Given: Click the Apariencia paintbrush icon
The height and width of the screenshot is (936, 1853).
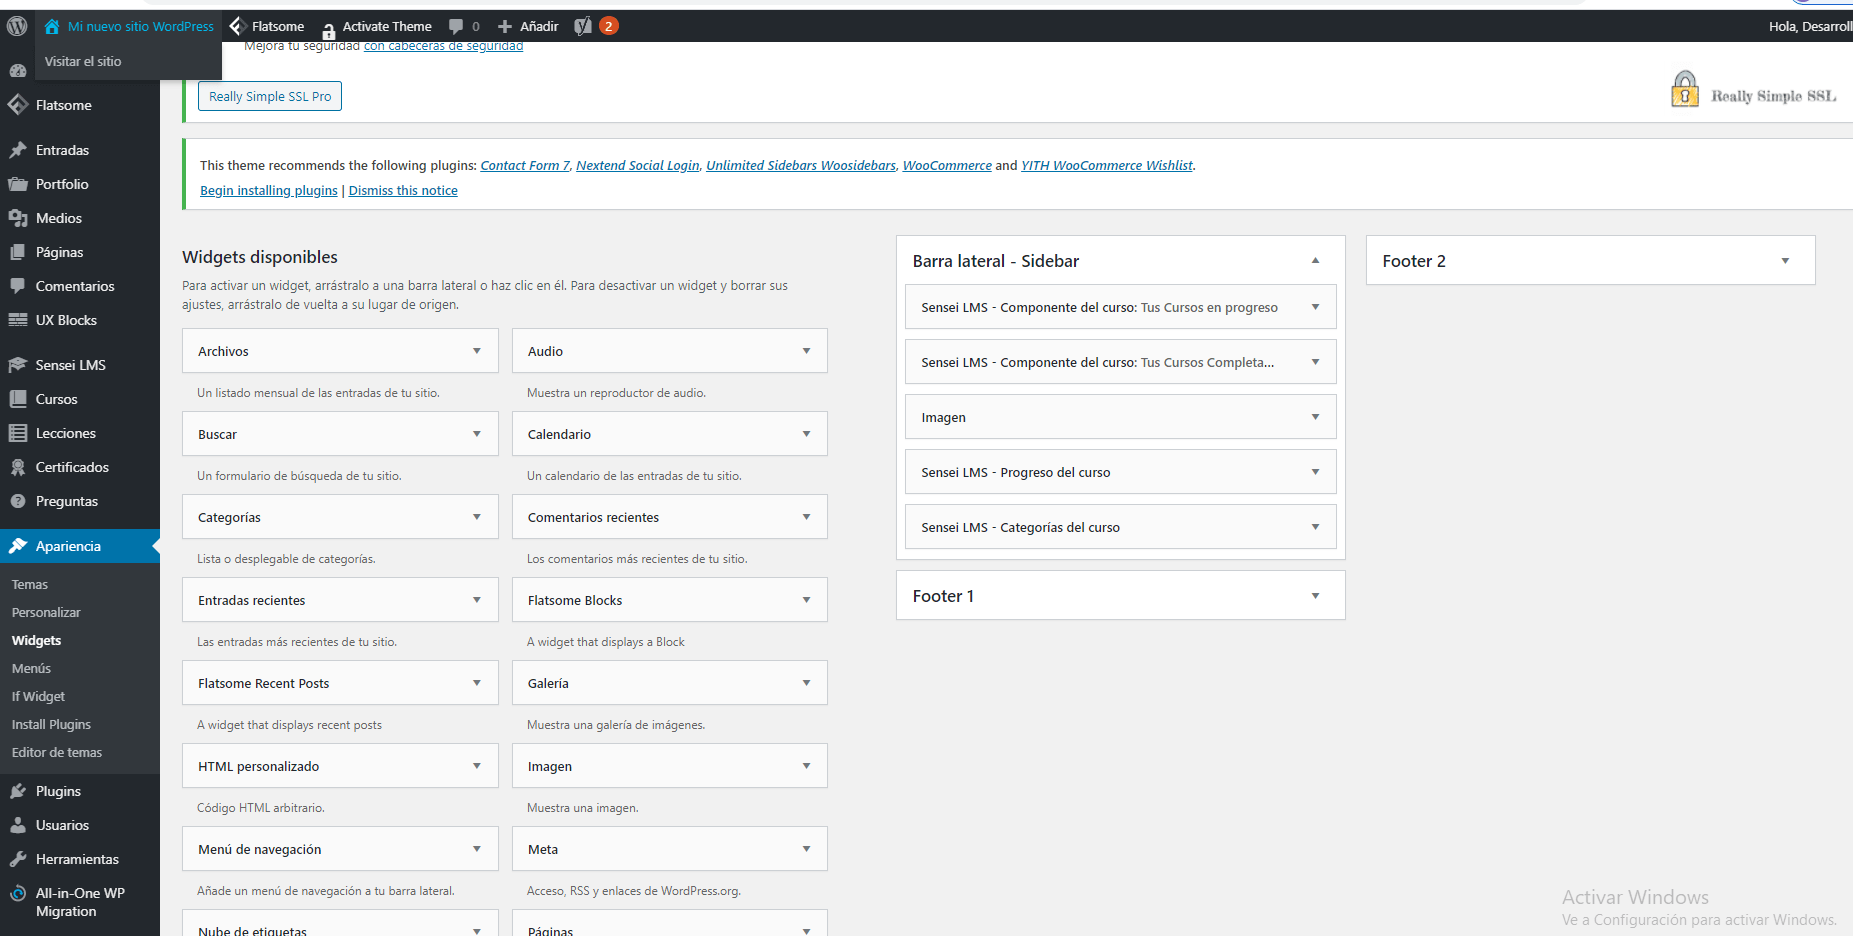Looking at the screenshot, I should [x=17, y=546].
